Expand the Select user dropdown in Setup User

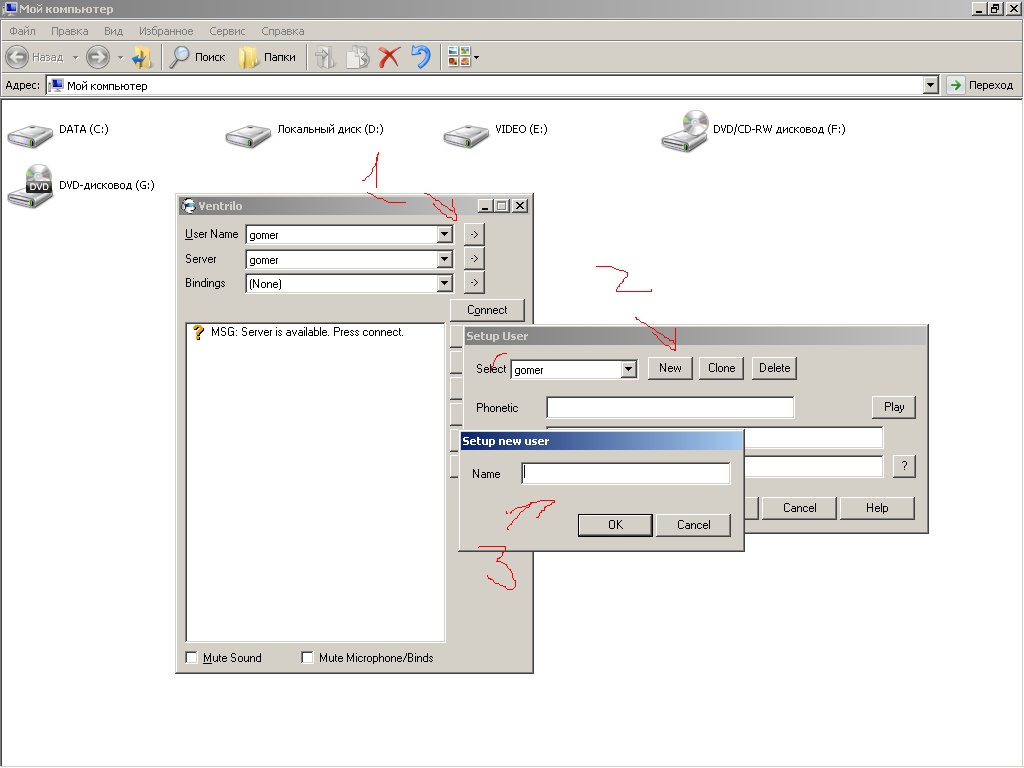[x=628, y=369]
